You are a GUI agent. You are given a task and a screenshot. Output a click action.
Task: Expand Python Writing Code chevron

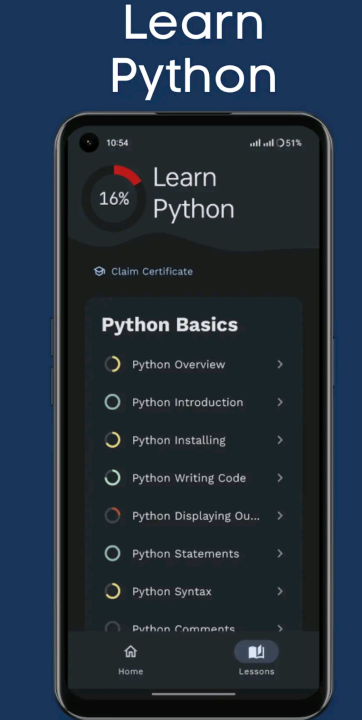coord(280,478)
